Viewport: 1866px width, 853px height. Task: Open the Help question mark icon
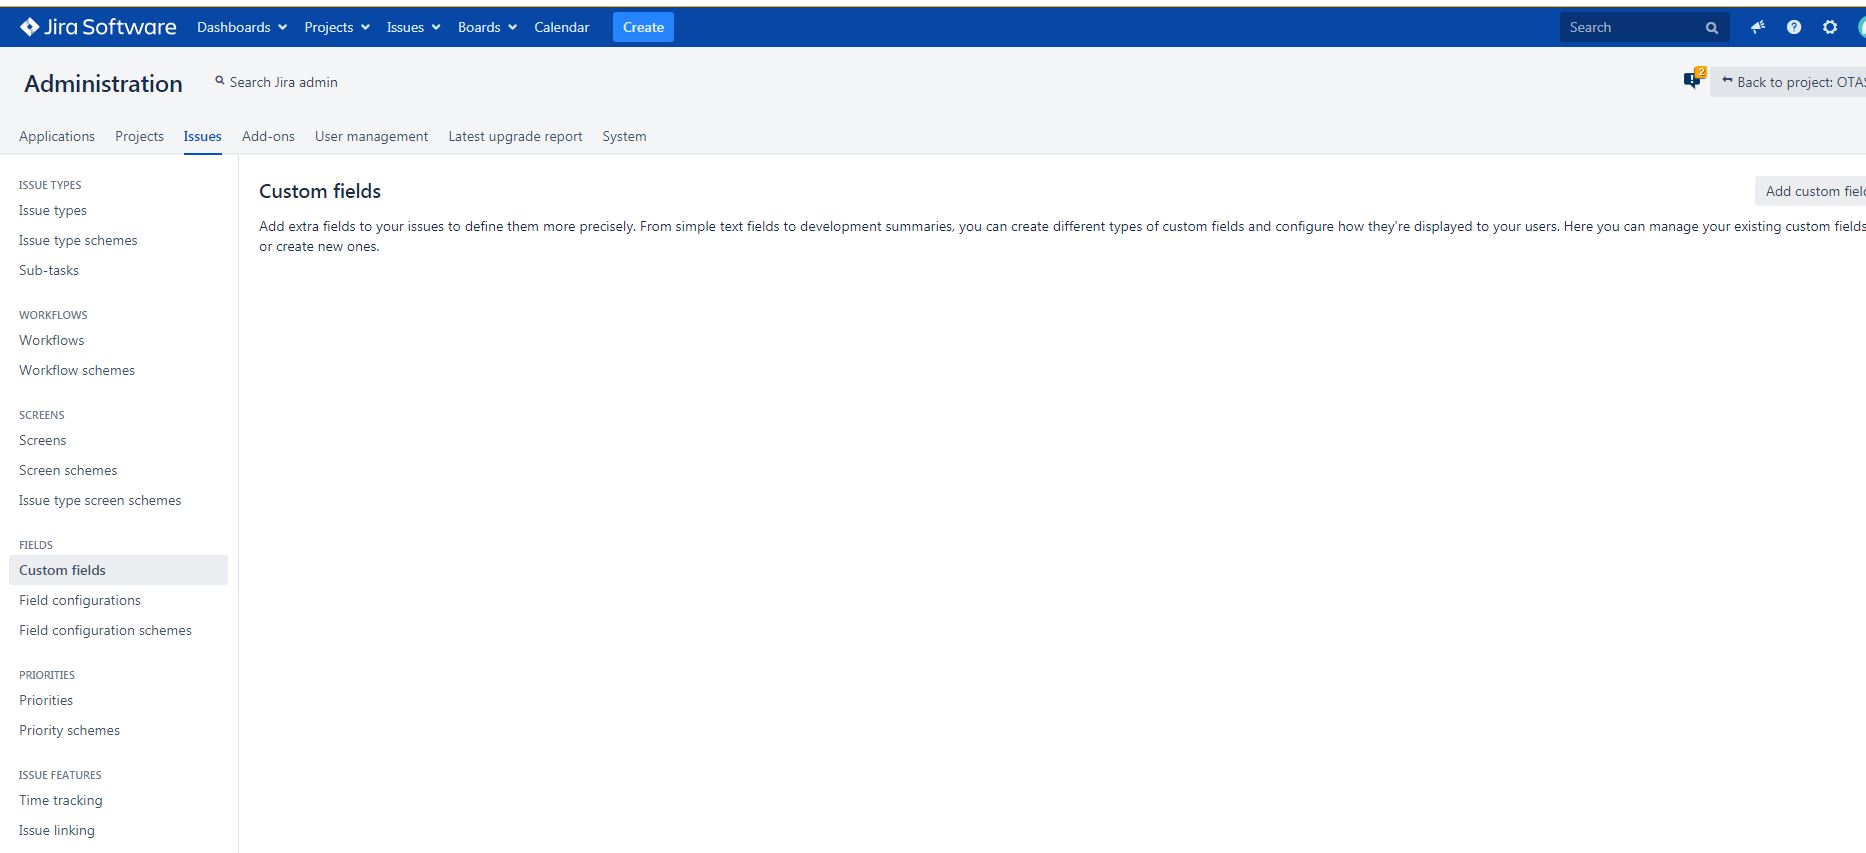point(1794,27)
